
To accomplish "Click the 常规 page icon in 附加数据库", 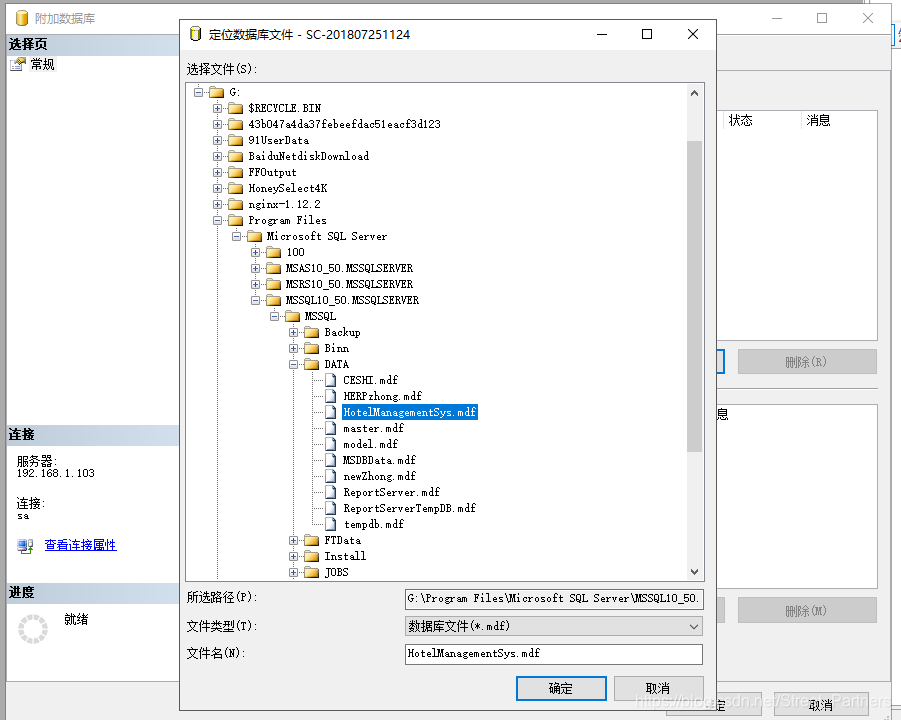I will click(18, 64).
